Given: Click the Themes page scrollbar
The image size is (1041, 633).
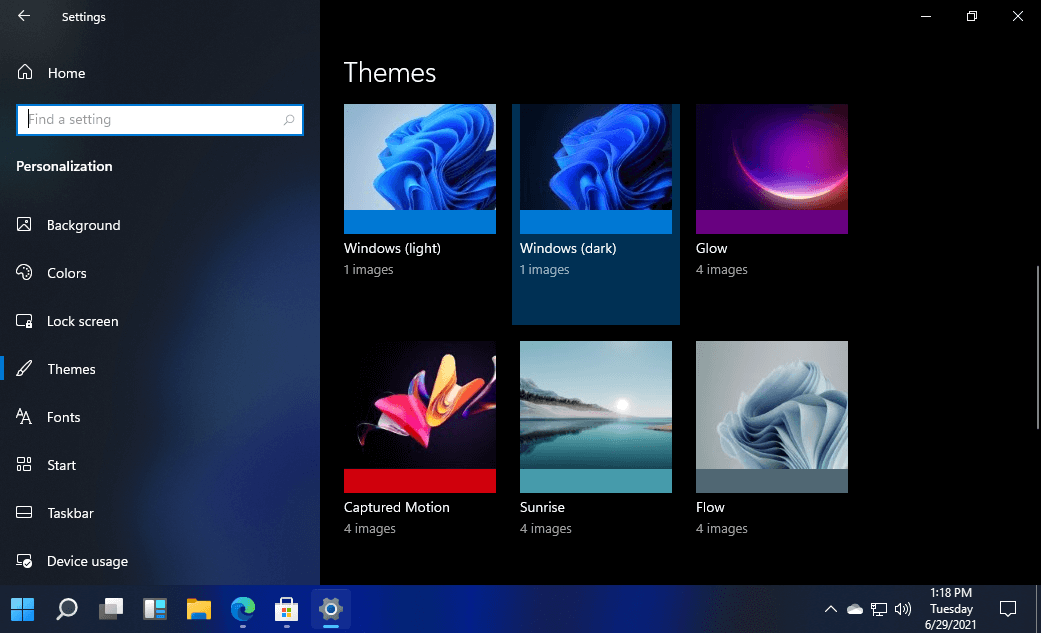Looking at the screenshot, I should (1038, 347).
